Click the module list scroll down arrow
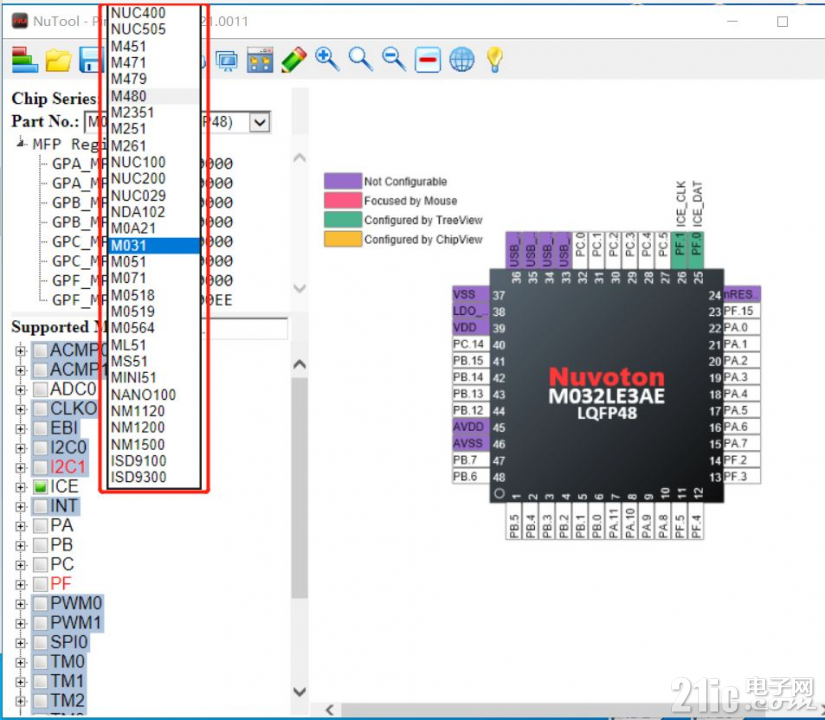 click(x=300, y=692)
